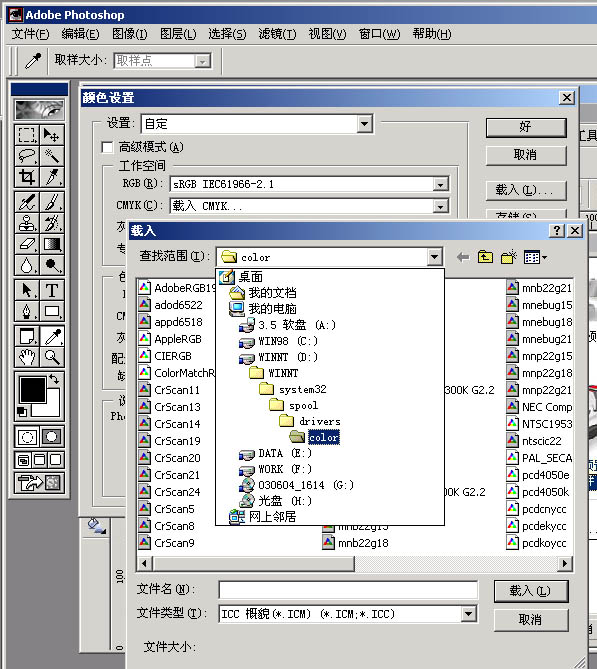Go up one folder level
597x669 pixels.
485,257
